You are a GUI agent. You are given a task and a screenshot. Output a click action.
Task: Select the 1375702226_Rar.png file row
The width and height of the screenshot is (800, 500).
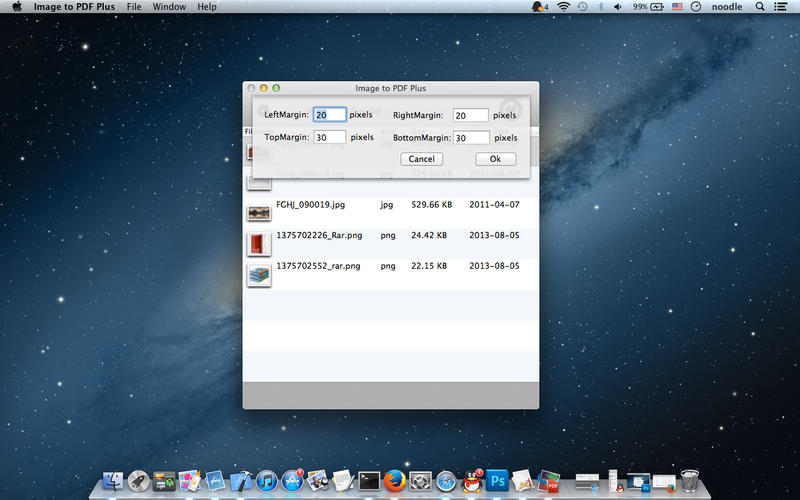click(x=391, y=244)
